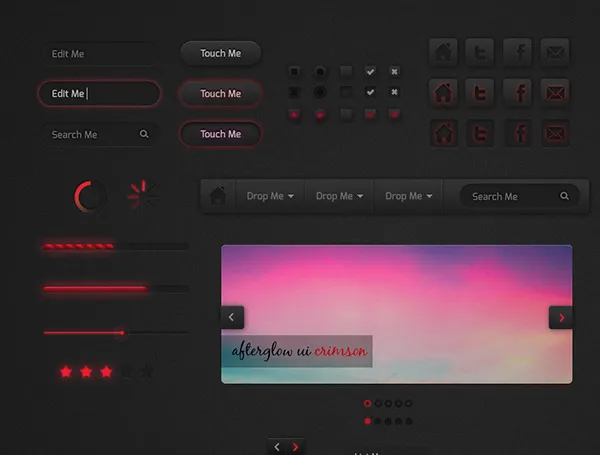Image resolution: width=600 pixels, height=455 pixels.
Task: Select the top-row round radio button
Action: [320, 72]
